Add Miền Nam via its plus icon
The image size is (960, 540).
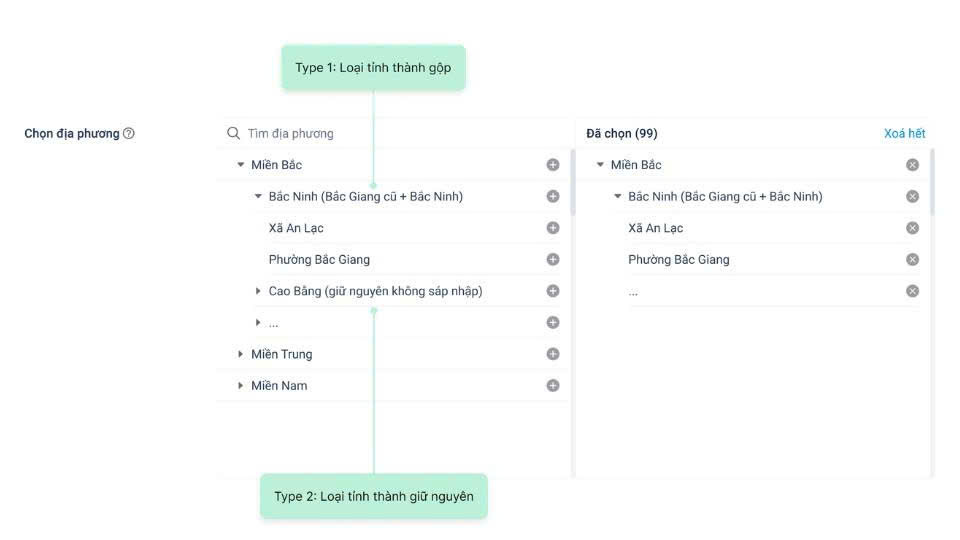553,386
